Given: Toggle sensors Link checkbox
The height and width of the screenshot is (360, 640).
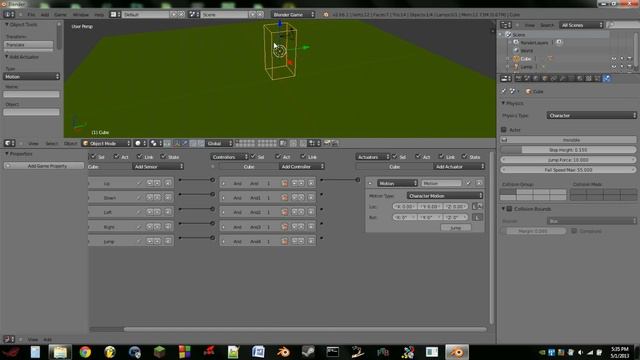Looking at the screenshot, I should point(140,156).
